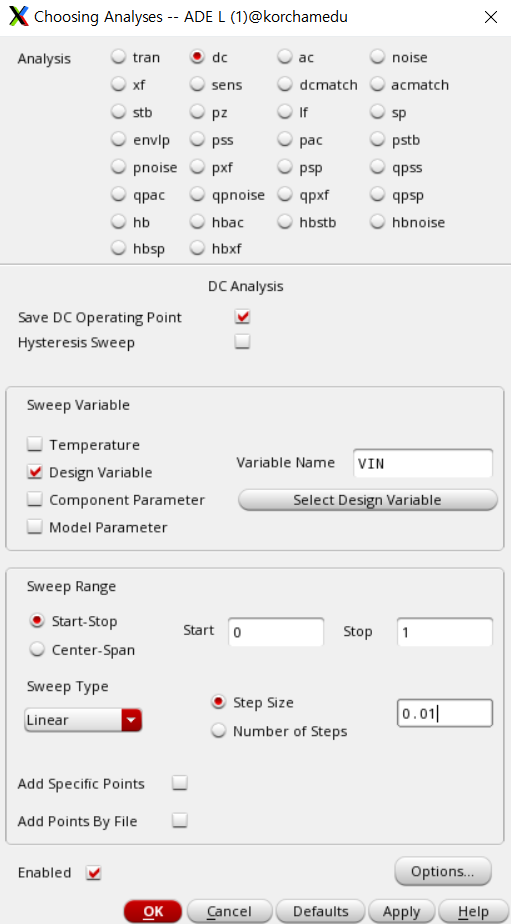Screen dimensions: 511x924
Task: Select the pxf analysis radio button
Action: tap(197, 167)
